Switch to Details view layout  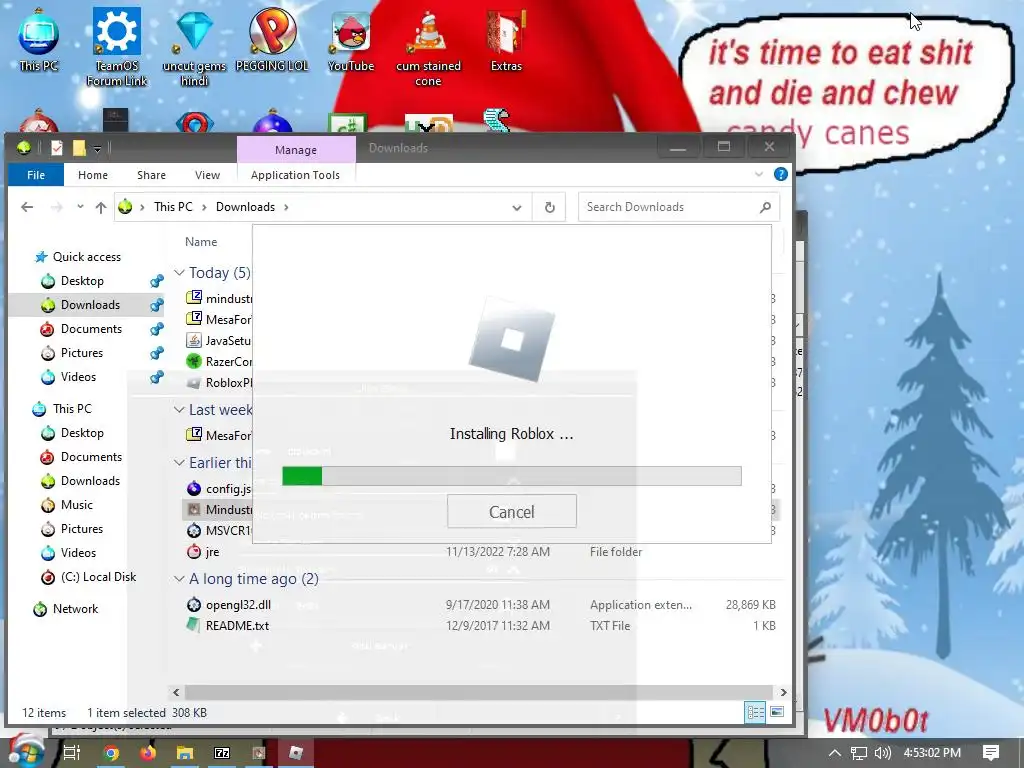pyautogui.click(x=755, y=712)
